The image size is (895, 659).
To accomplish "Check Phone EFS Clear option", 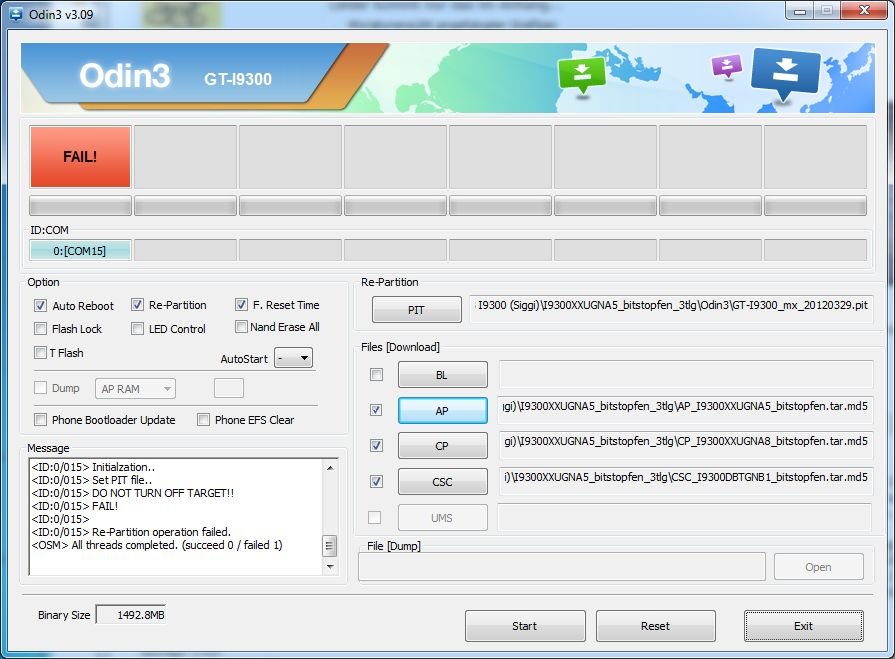I will (203, 420).
